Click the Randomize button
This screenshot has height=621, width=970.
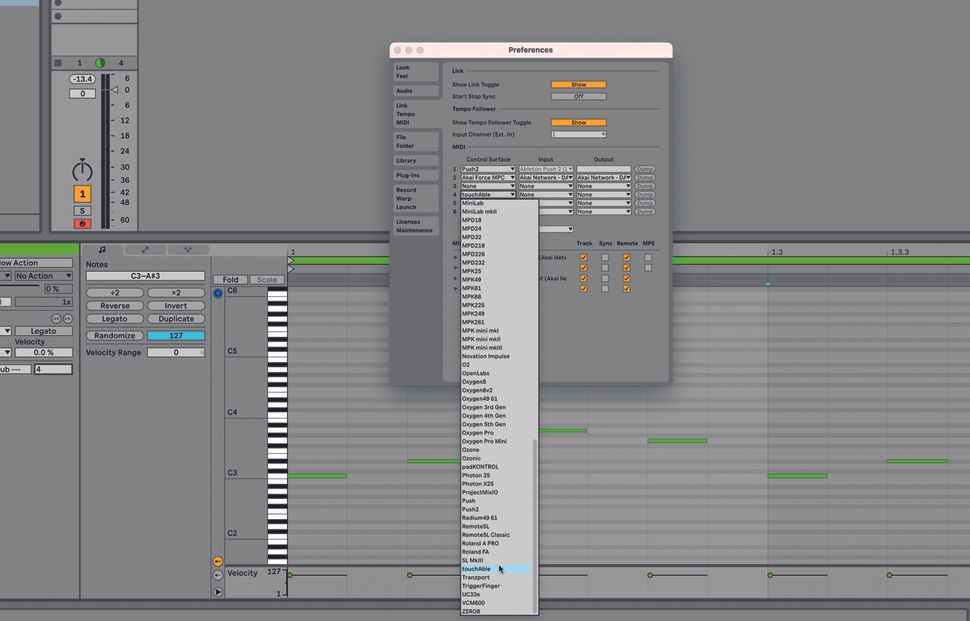(114, 335)
